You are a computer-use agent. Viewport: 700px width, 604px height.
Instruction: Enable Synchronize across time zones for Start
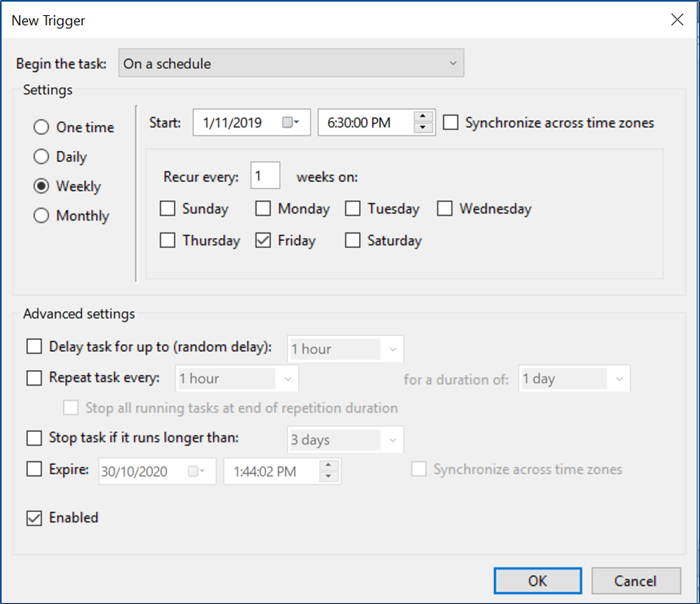tap(451, 123)
